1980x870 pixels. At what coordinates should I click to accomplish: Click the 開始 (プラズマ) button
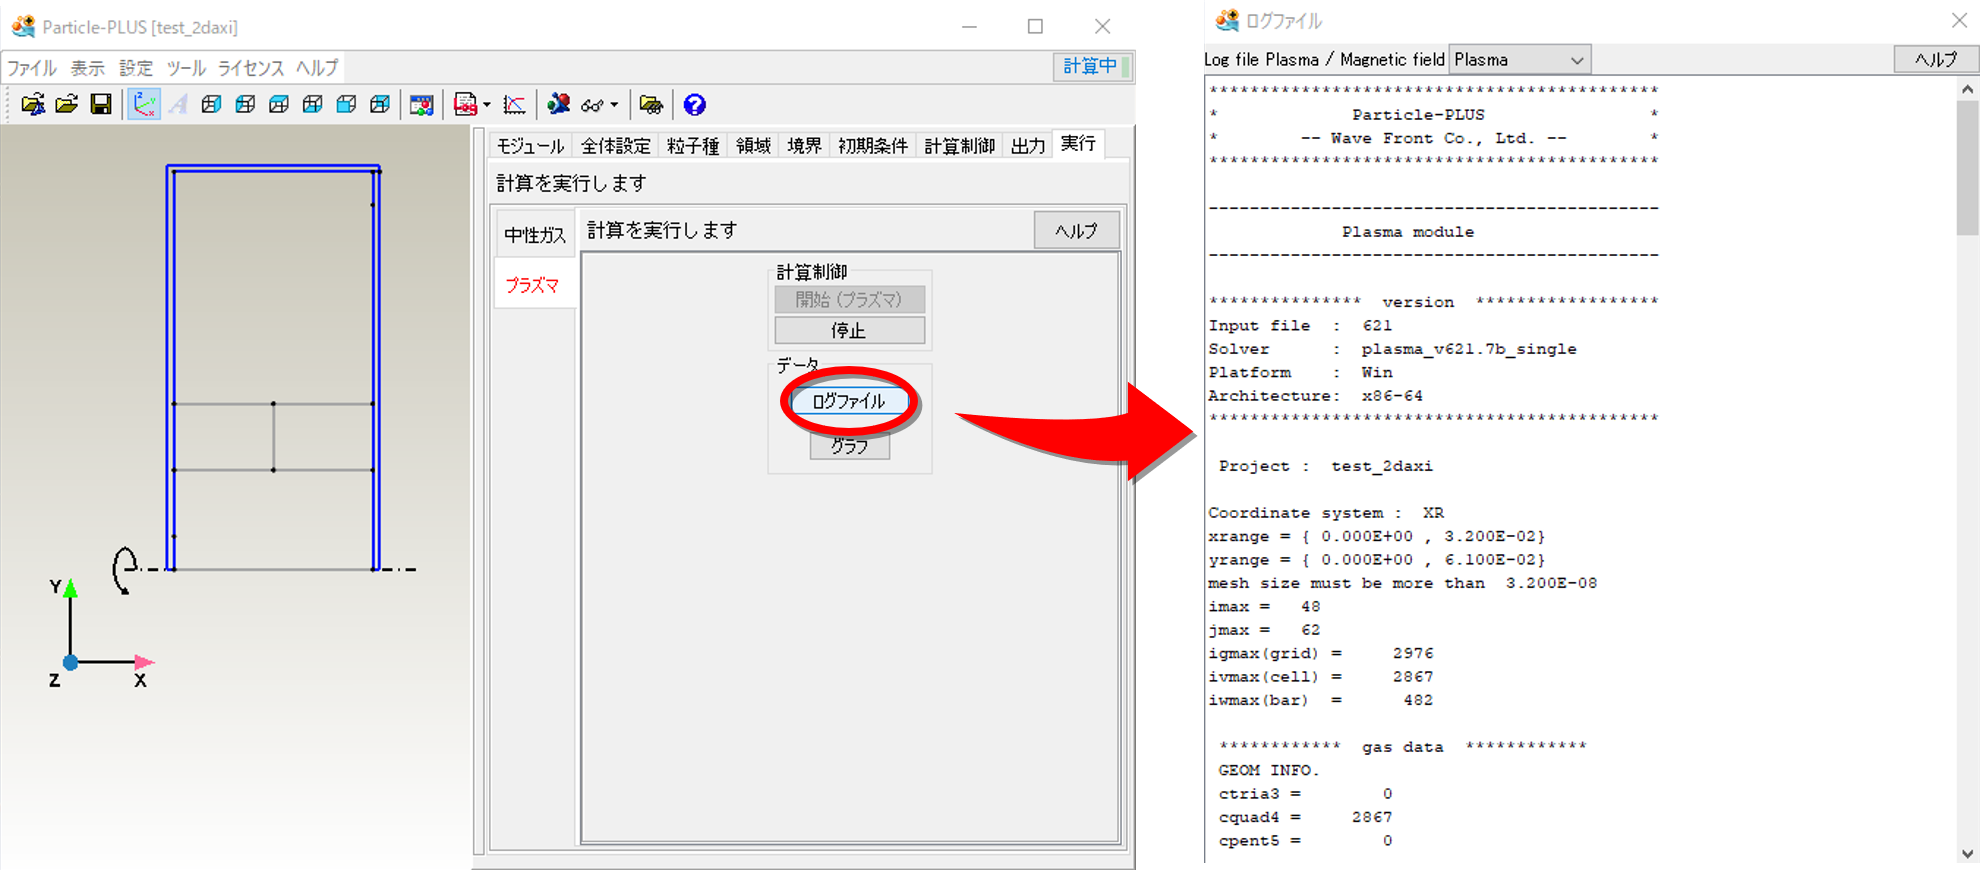tap(850, 299)
